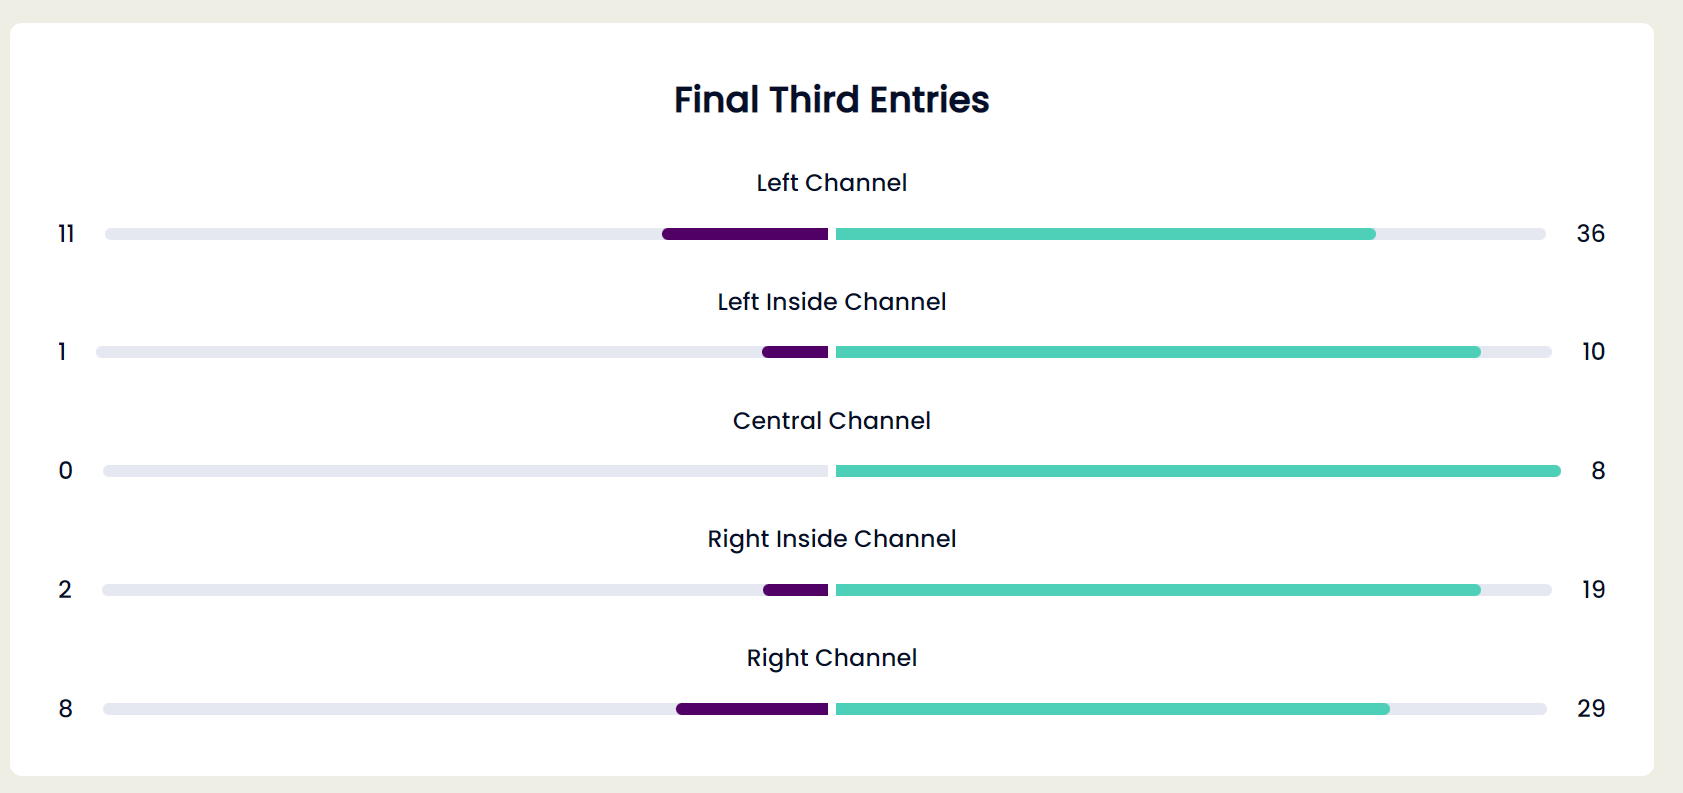The height and width of the screenshot is (793, 1683).
Task: Click the Left Channel value 36
Action: coord(1590,234)
